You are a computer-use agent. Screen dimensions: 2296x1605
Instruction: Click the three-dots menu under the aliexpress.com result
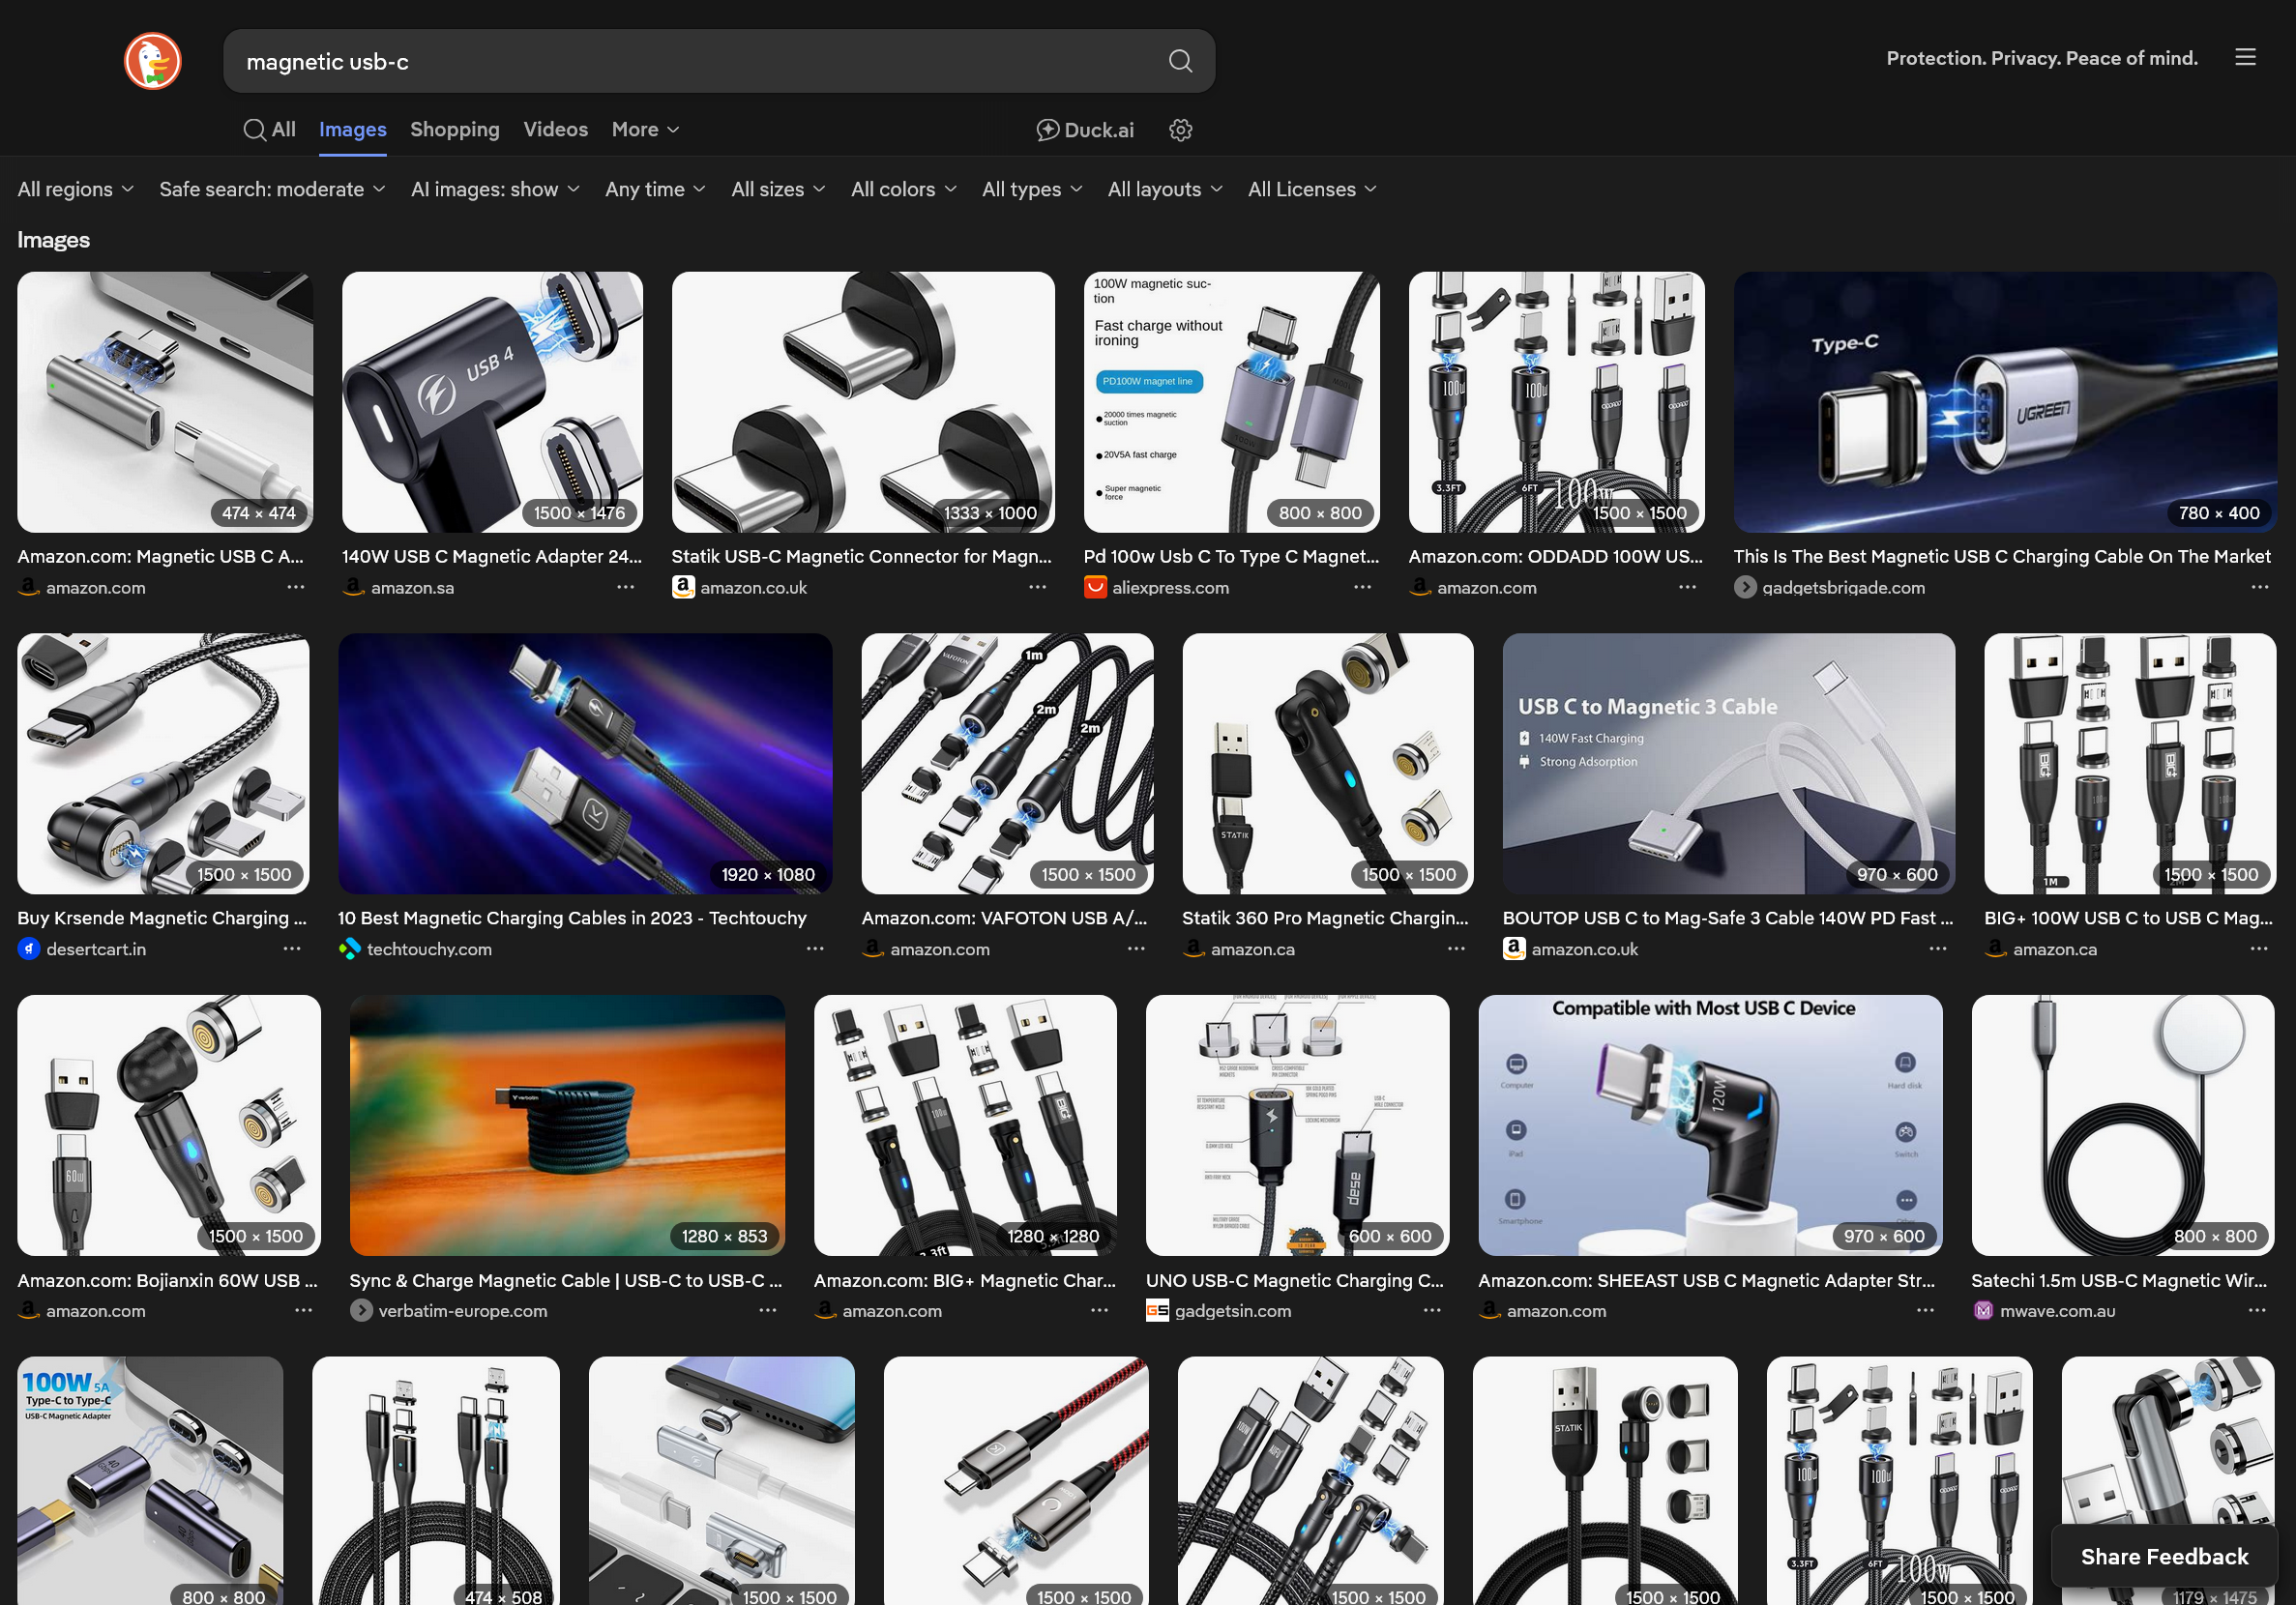coord(1362,587)
